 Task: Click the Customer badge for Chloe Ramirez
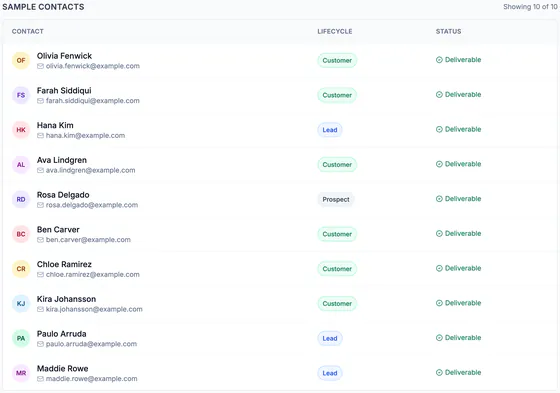click(x=337, y=269)
